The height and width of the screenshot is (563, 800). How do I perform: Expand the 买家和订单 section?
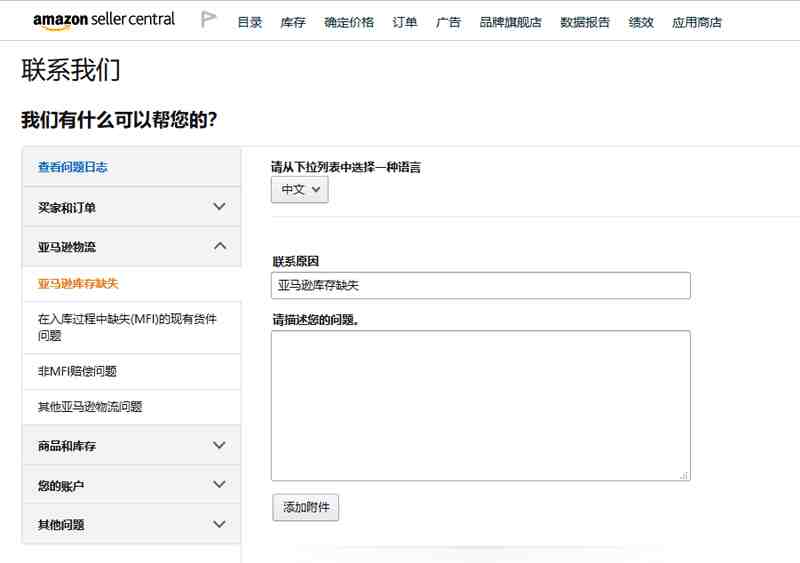pos(131,207)
